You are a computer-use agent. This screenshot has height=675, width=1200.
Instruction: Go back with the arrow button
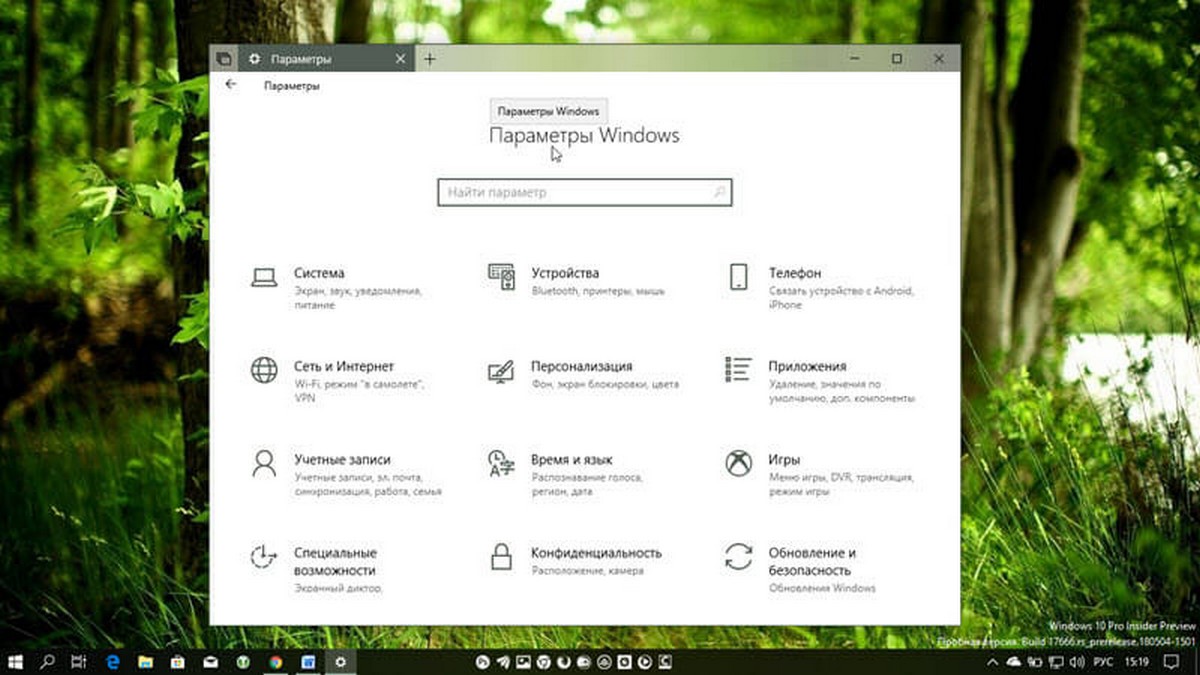231,85
